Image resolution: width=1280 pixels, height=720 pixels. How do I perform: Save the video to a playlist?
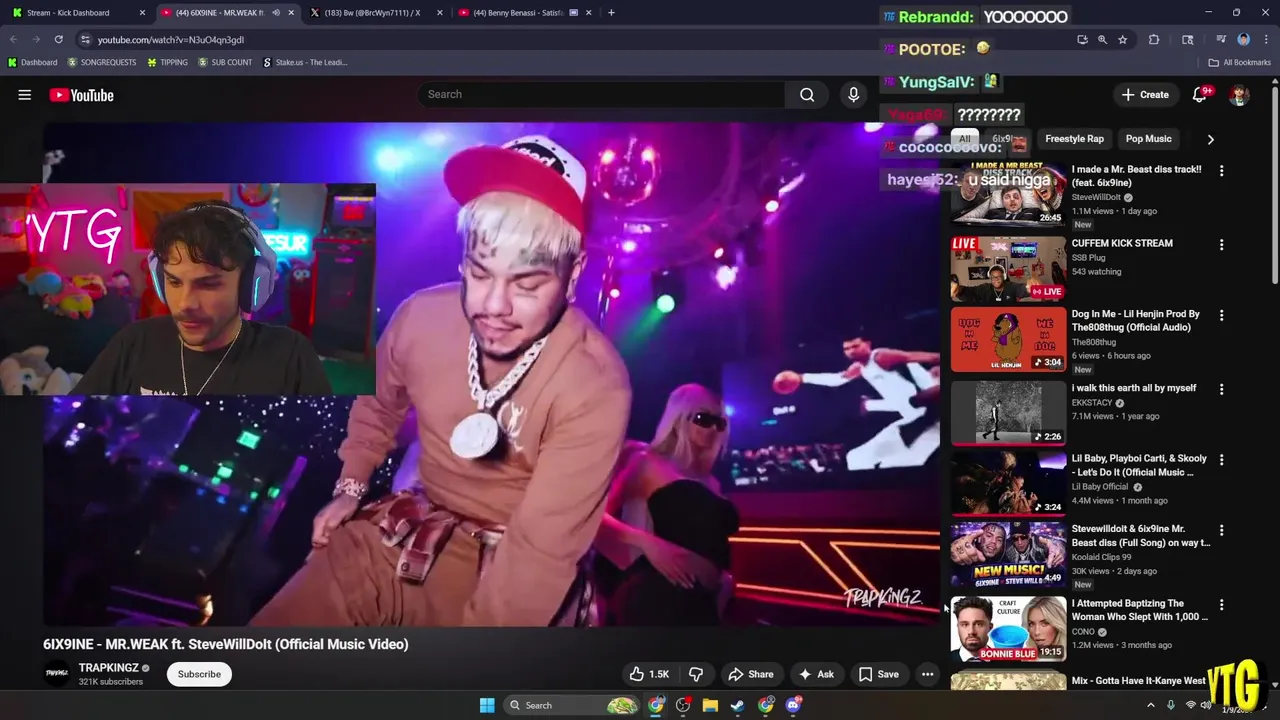[x=879, y=674]
